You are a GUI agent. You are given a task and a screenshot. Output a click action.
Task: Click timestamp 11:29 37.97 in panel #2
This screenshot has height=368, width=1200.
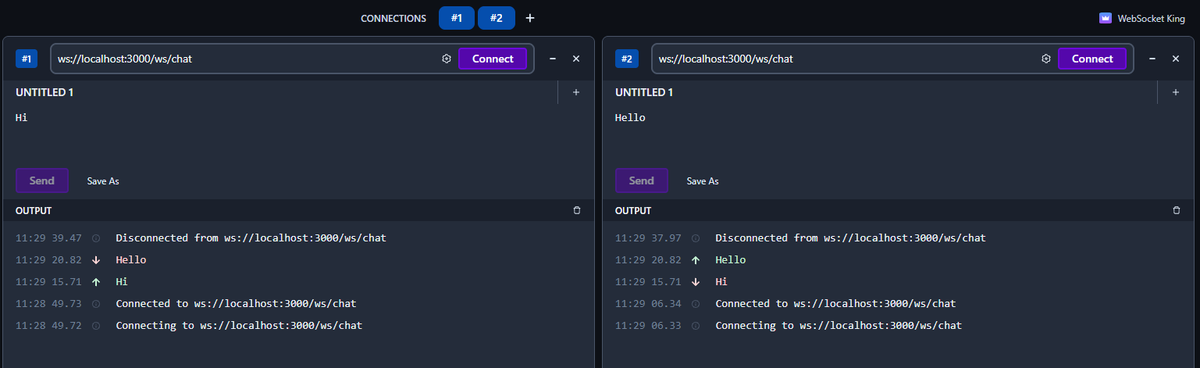click(x=647, y=238)
